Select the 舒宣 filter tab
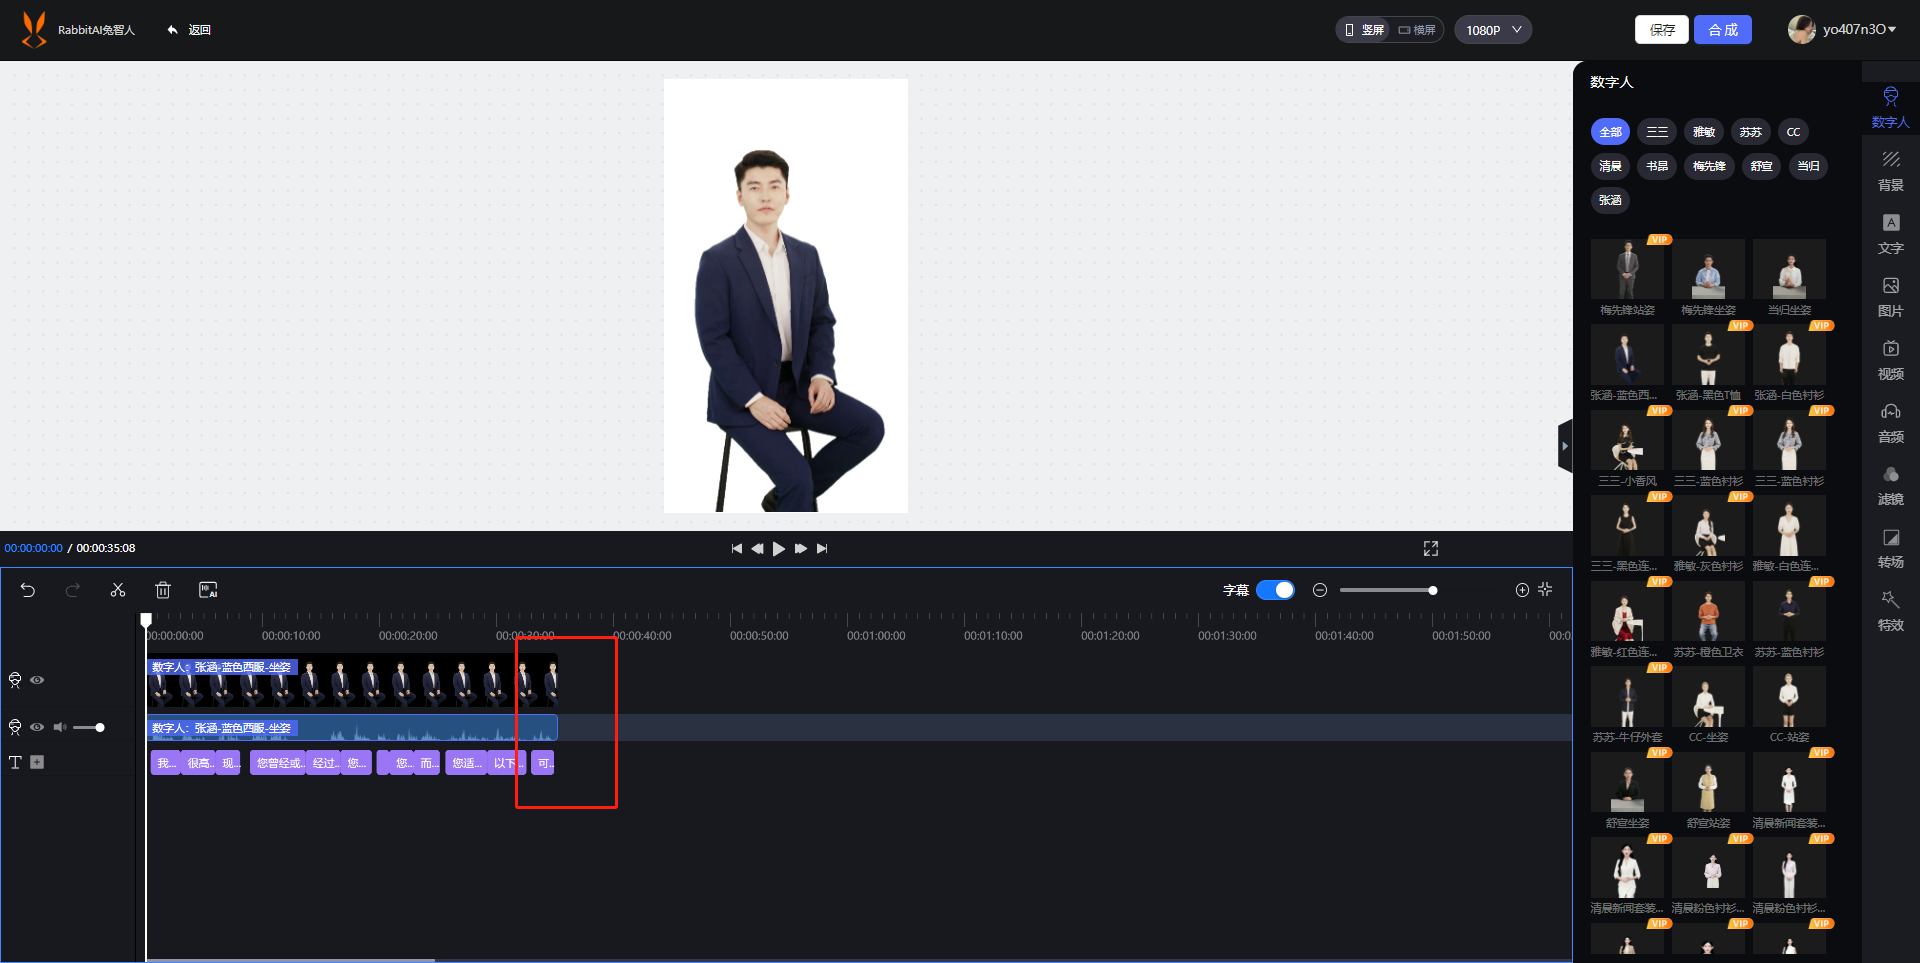 point(1761,166)
